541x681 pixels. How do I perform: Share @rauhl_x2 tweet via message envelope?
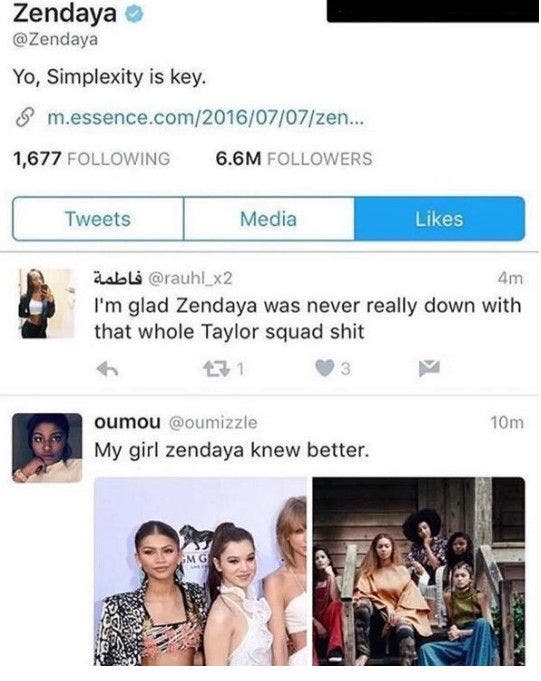coord(429,368)
